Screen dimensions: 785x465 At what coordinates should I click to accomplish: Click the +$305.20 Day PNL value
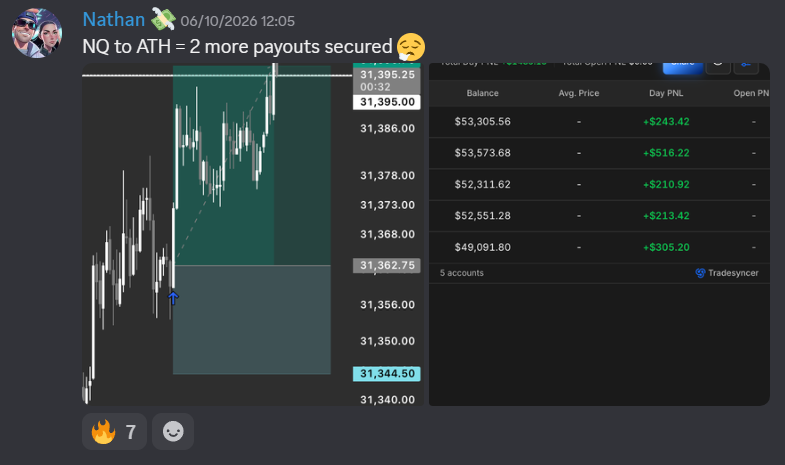tap(666, 247)
